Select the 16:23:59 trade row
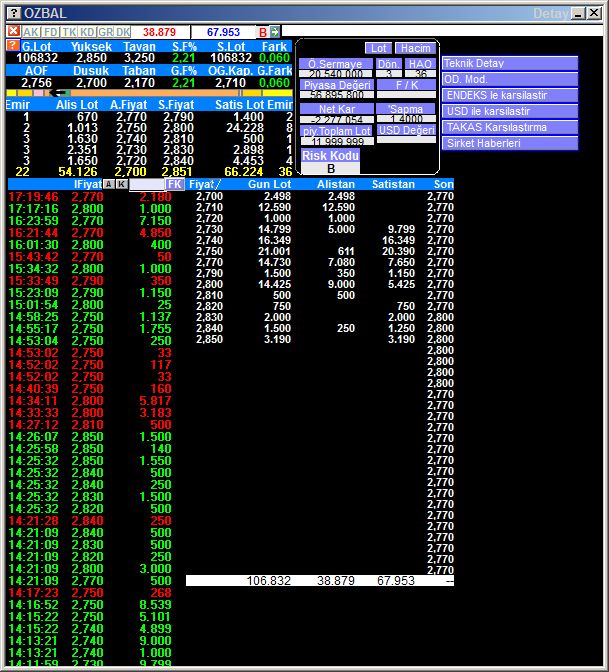The width and height of the screenshot is (609, 672). click(90, 221)
